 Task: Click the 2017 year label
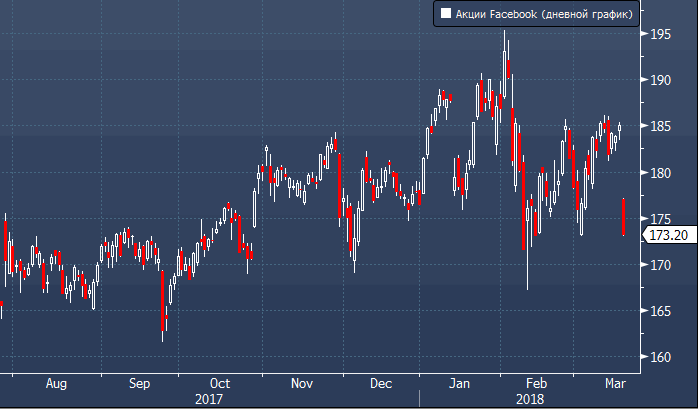click(209, 398)
